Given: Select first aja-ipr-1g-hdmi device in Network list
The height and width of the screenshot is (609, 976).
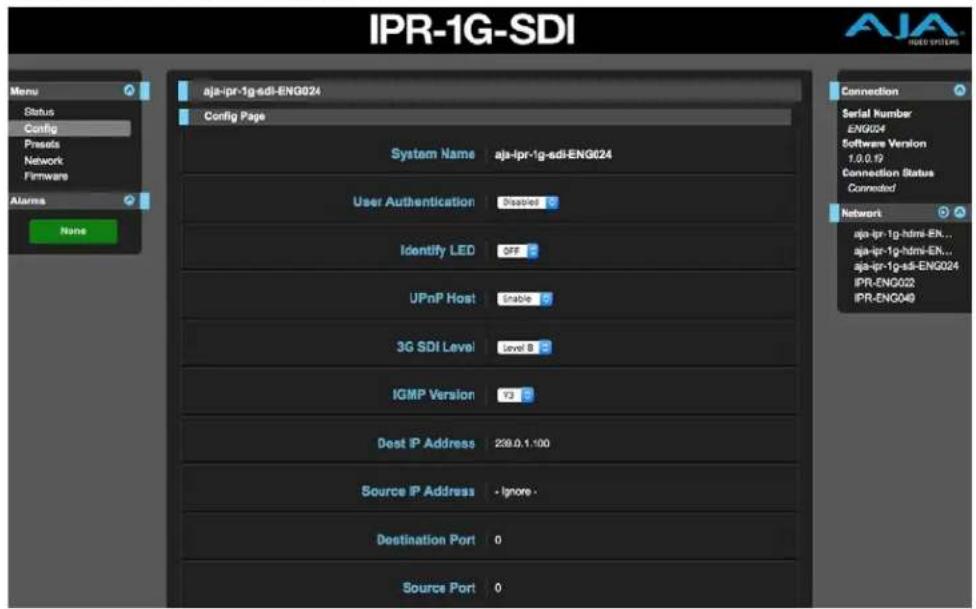Looking at the screenshot, I should (903, 234).
